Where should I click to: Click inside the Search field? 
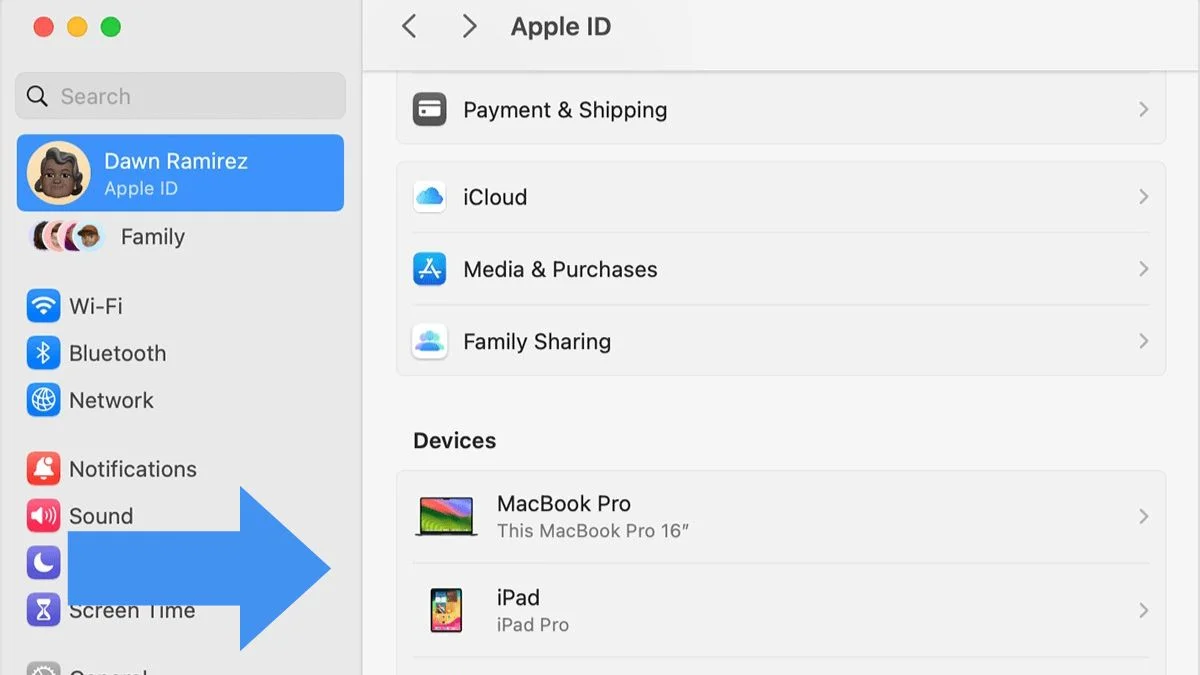pyautogui.click(x=180, y=96)
